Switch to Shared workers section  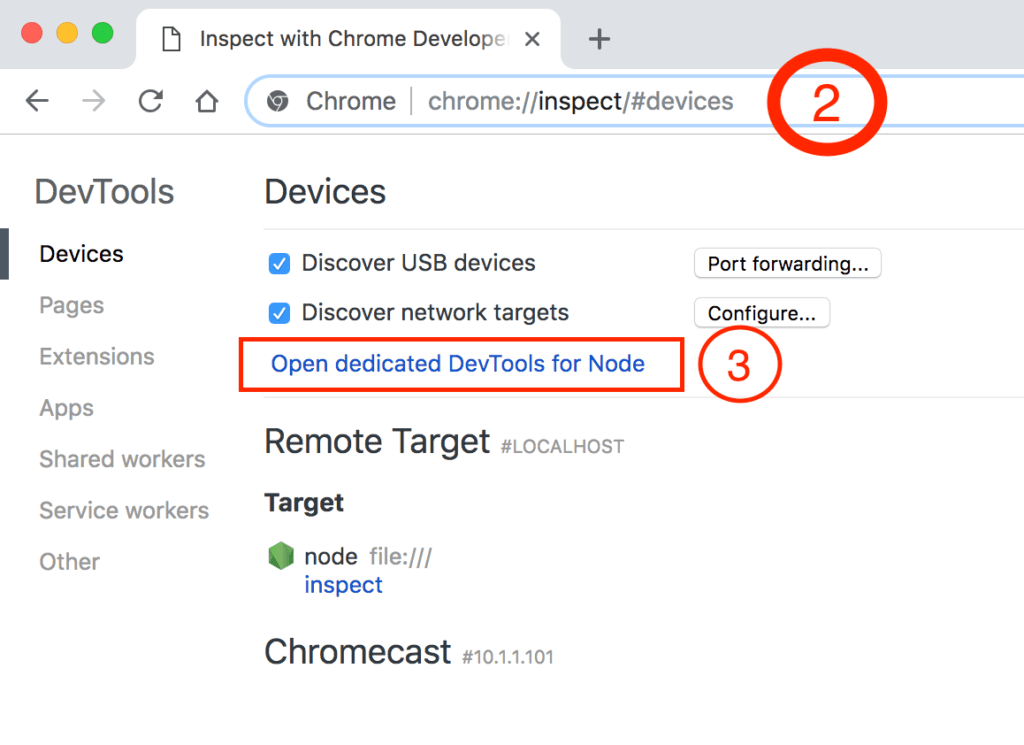(122, 459)
